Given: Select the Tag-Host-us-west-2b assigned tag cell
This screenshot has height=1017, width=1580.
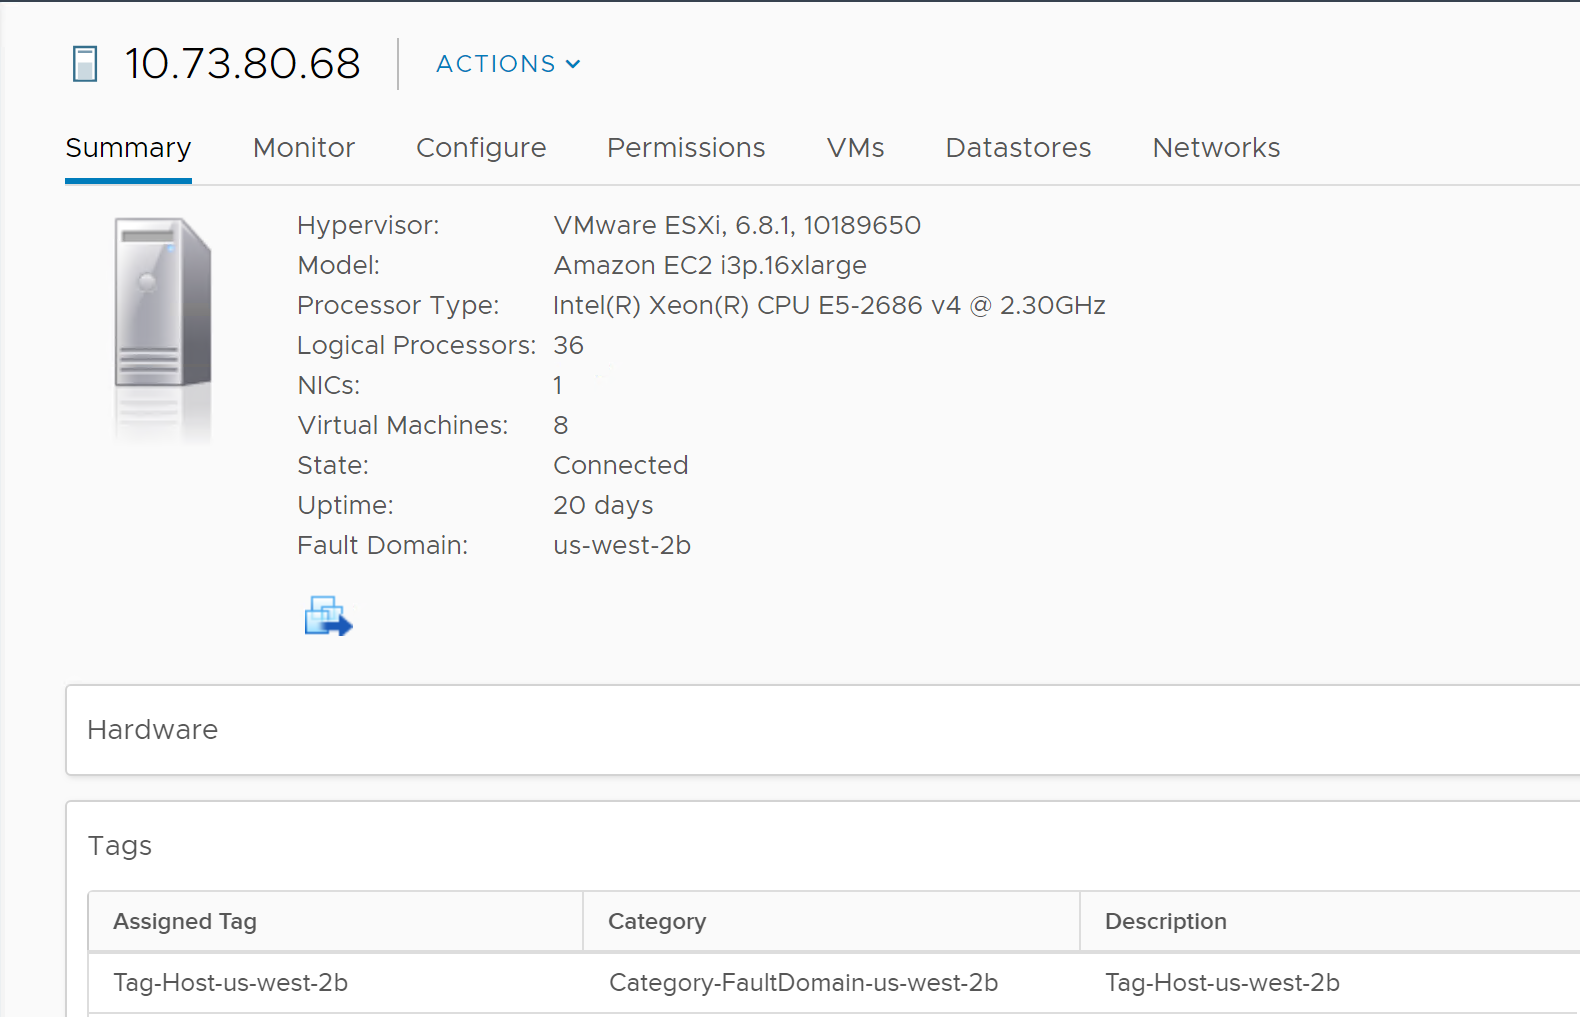Looking at the screenshot, I should pos(231,983).
